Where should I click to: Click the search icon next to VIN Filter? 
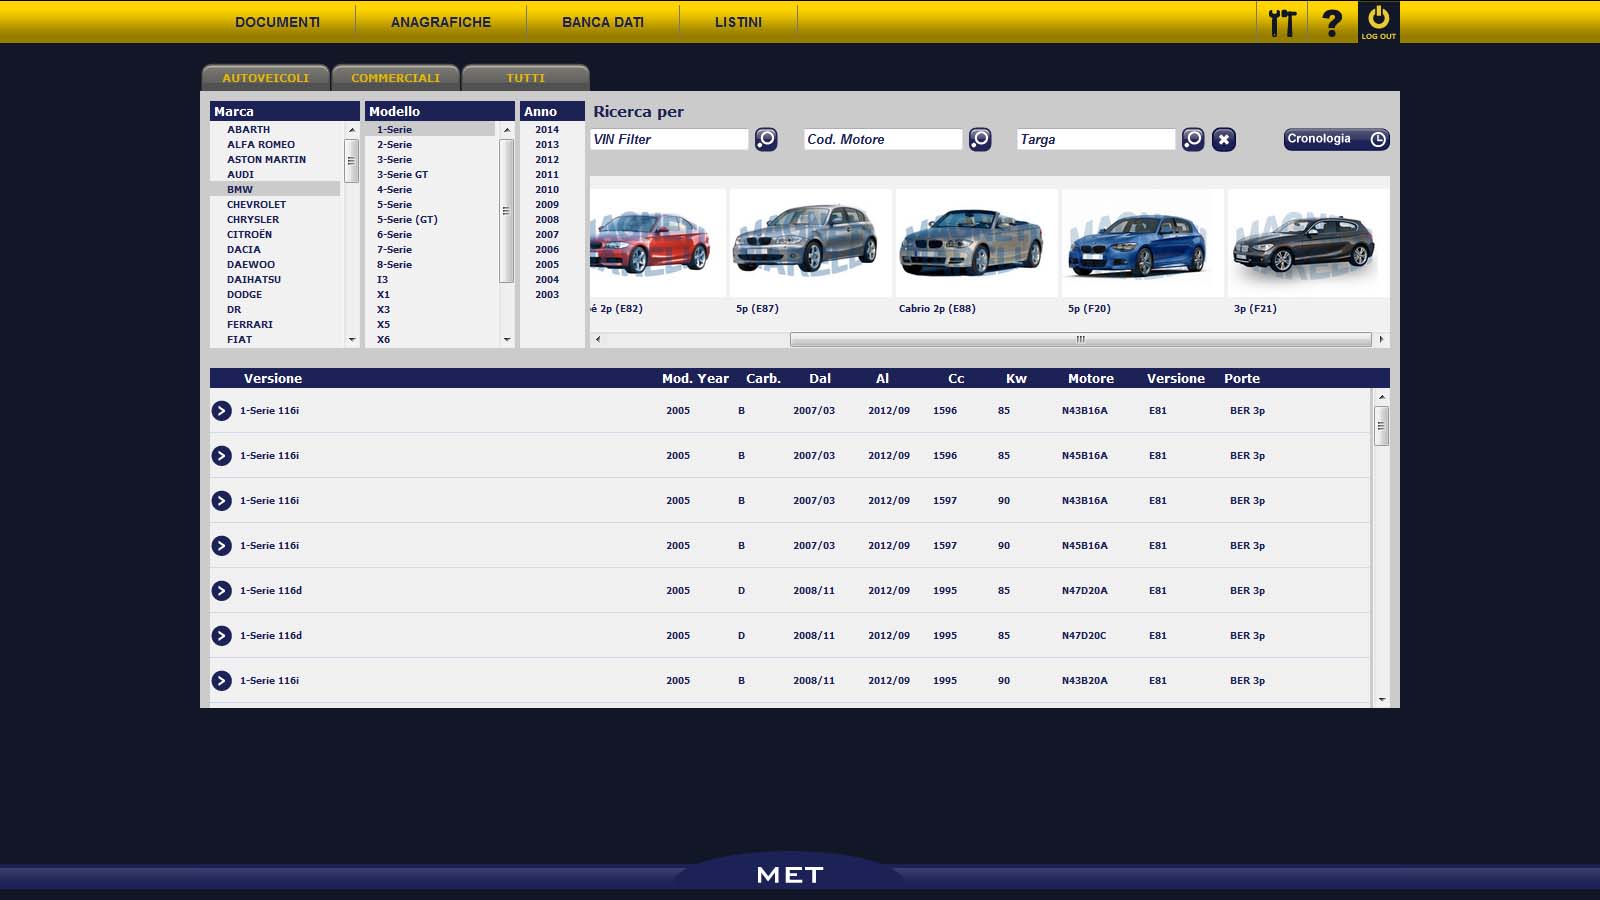[x=766, y=139]
